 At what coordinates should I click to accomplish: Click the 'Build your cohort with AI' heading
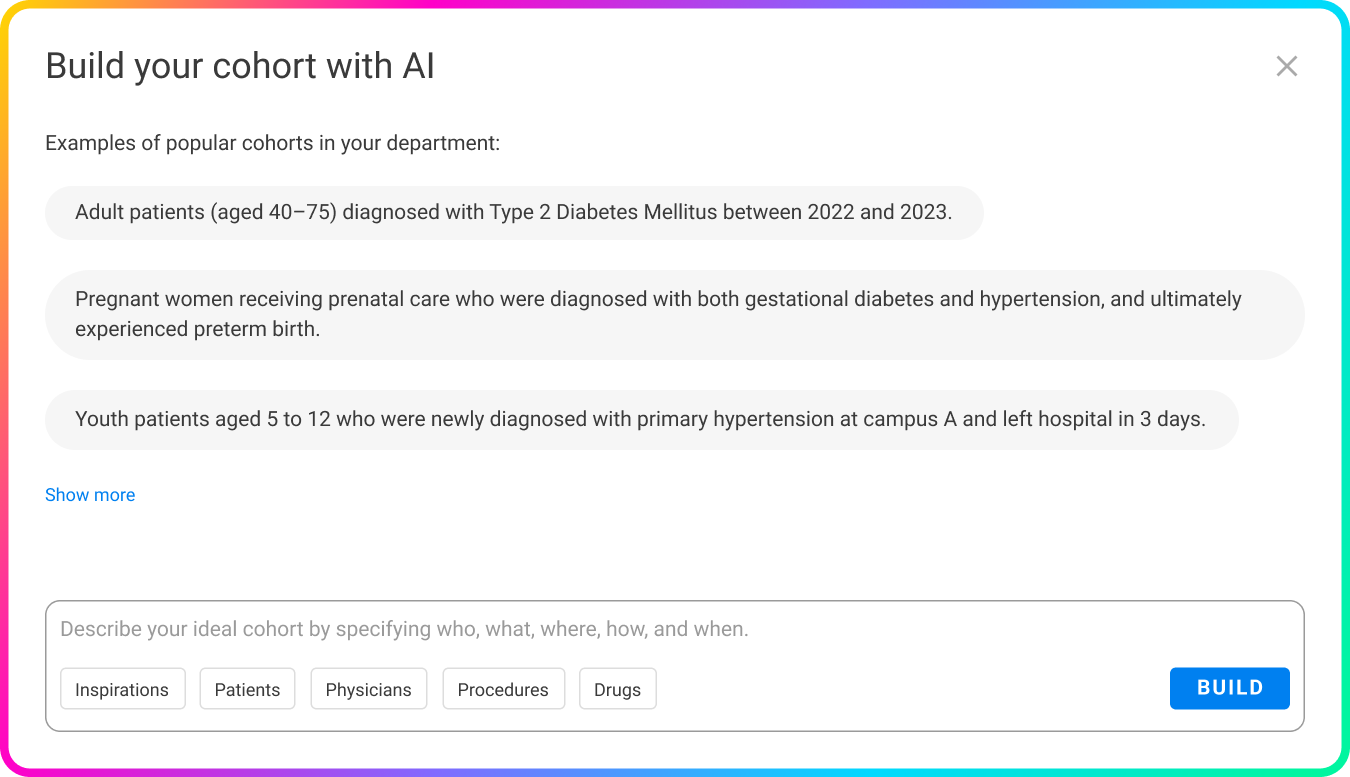click(240, 66)
